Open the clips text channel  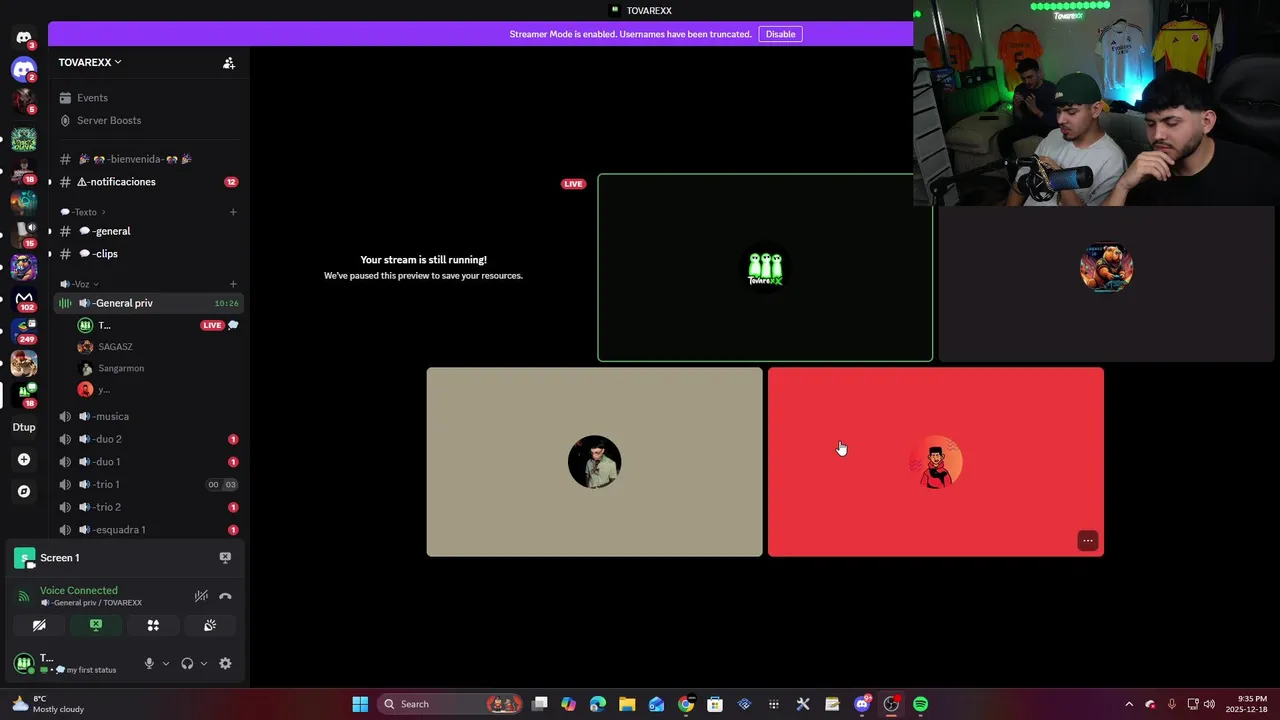(148, 254)
